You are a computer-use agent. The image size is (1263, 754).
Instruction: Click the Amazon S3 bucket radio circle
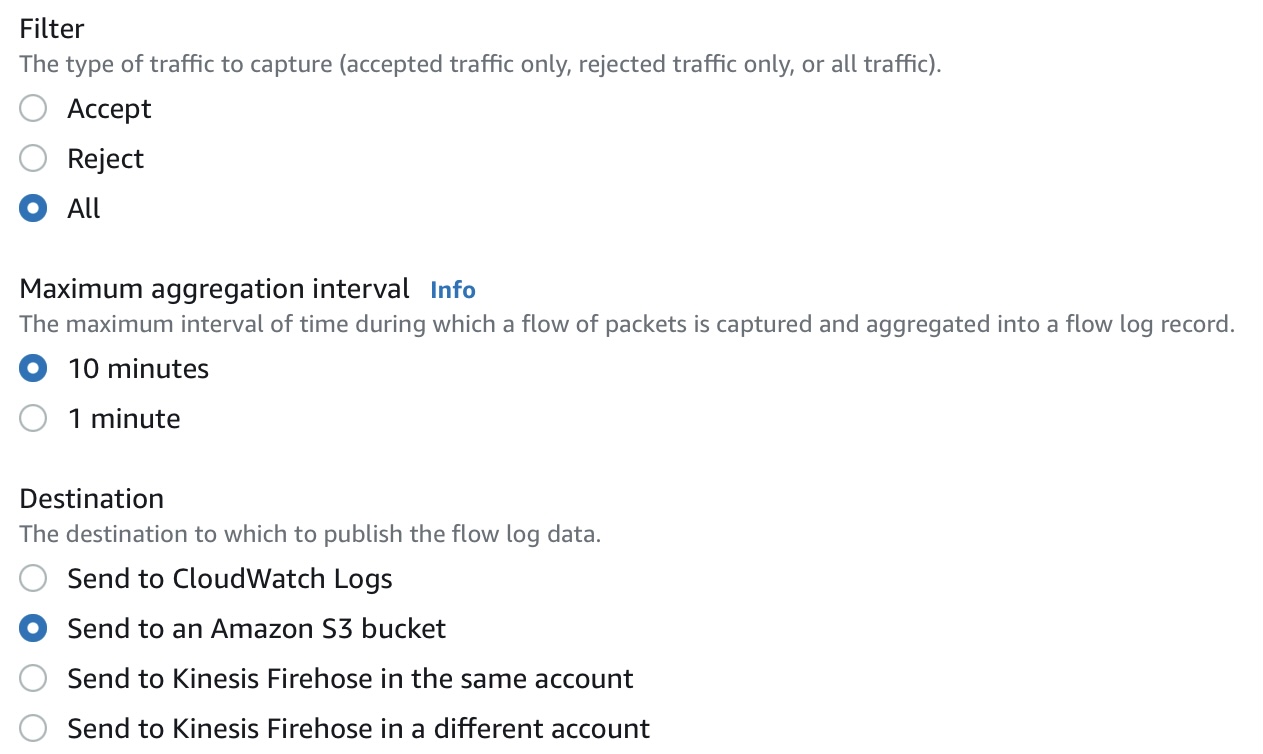[33, 628]
